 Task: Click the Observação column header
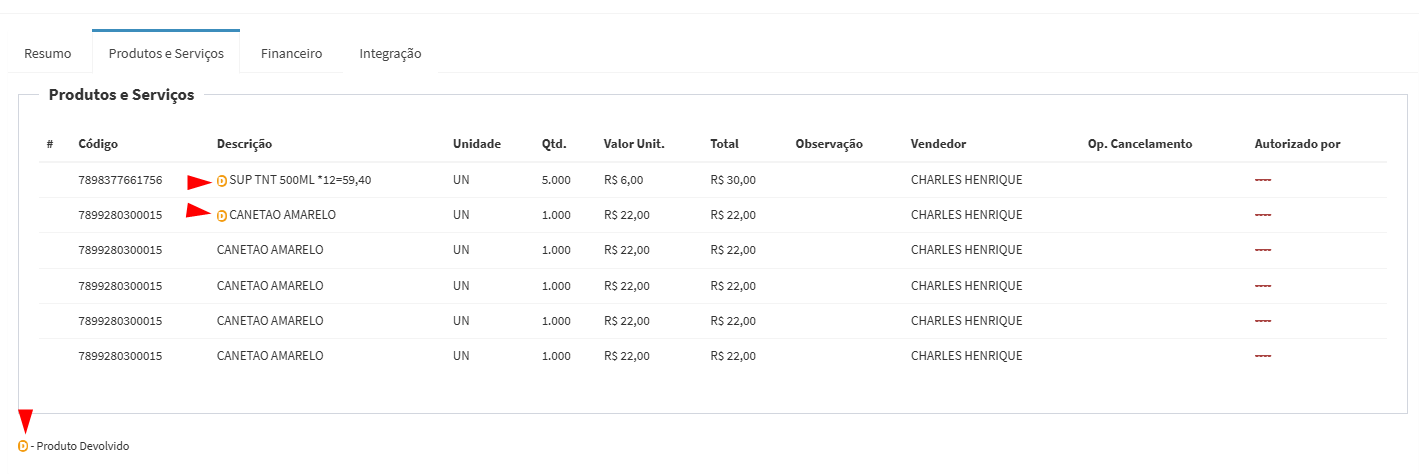point(829,144)
